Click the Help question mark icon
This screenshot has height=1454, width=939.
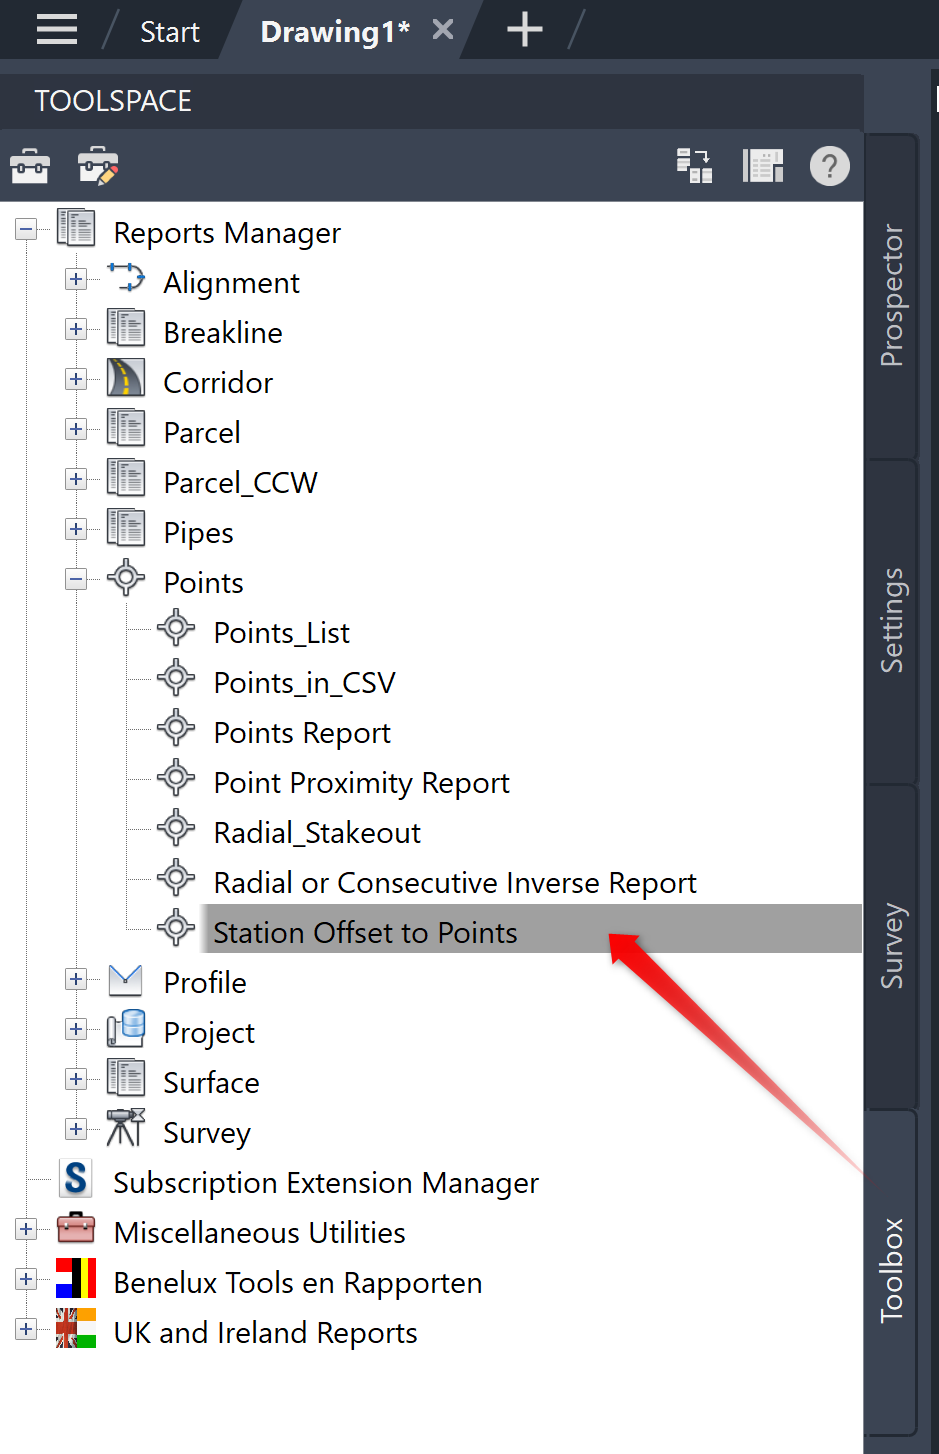830,166
